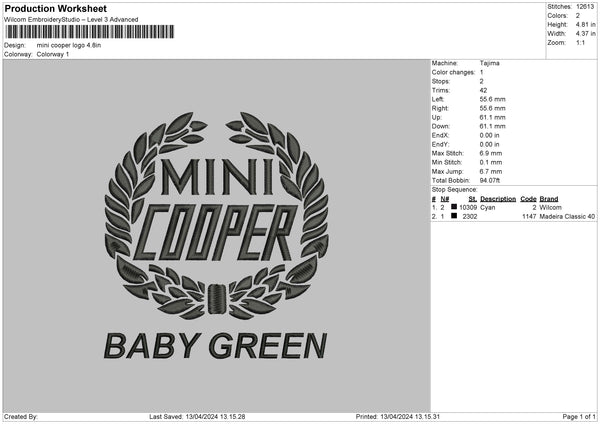This screenshot has height=424, width=600.
Task: Click the 'COOPER' lettering in design
Action: point(215,232)
